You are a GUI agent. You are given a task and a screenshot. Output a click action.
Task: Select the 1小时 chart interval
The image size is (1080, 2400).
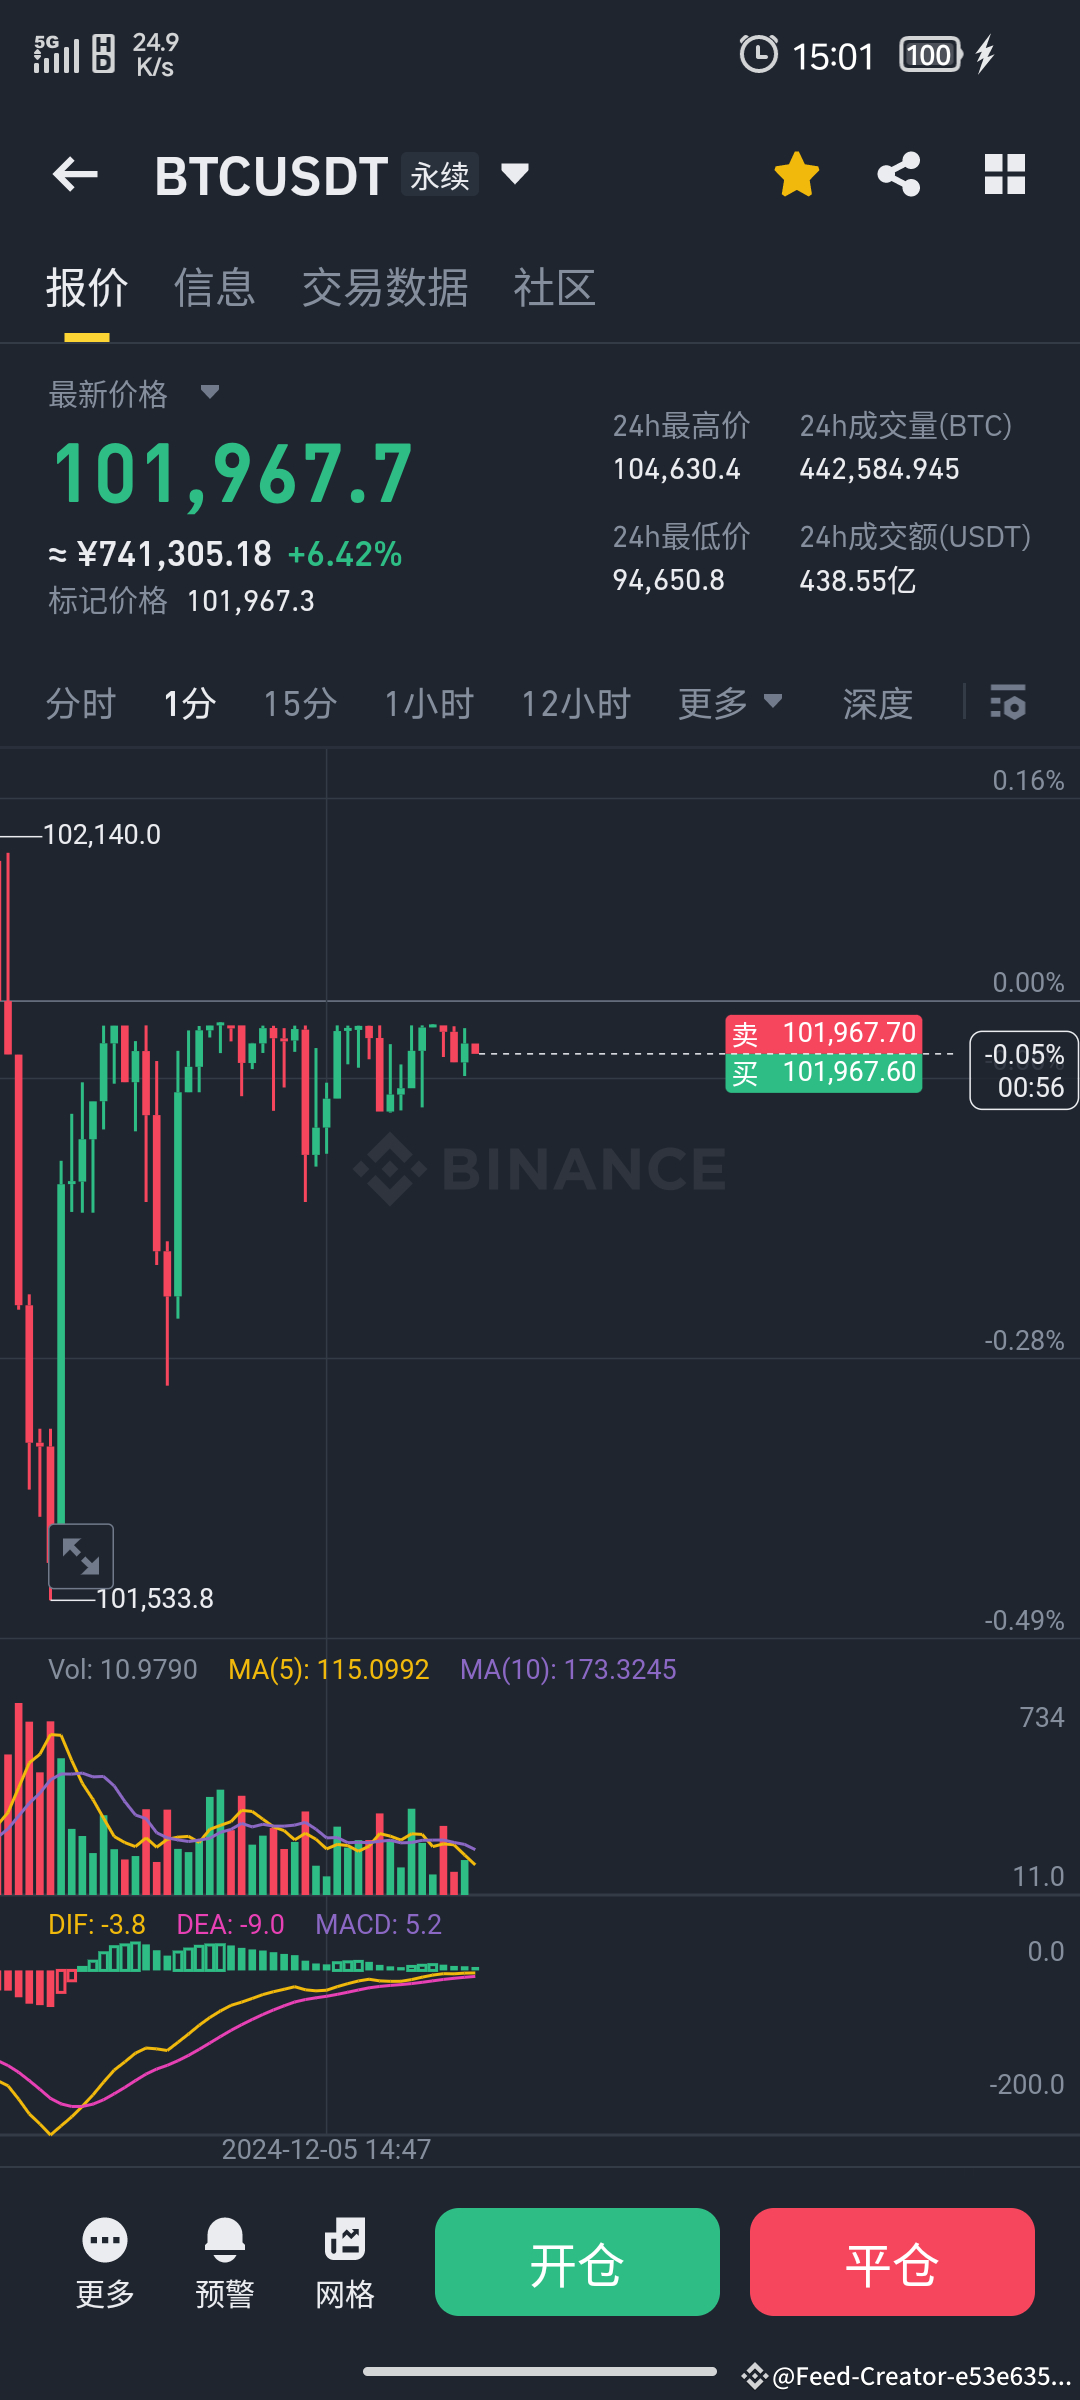coord(429,703)
